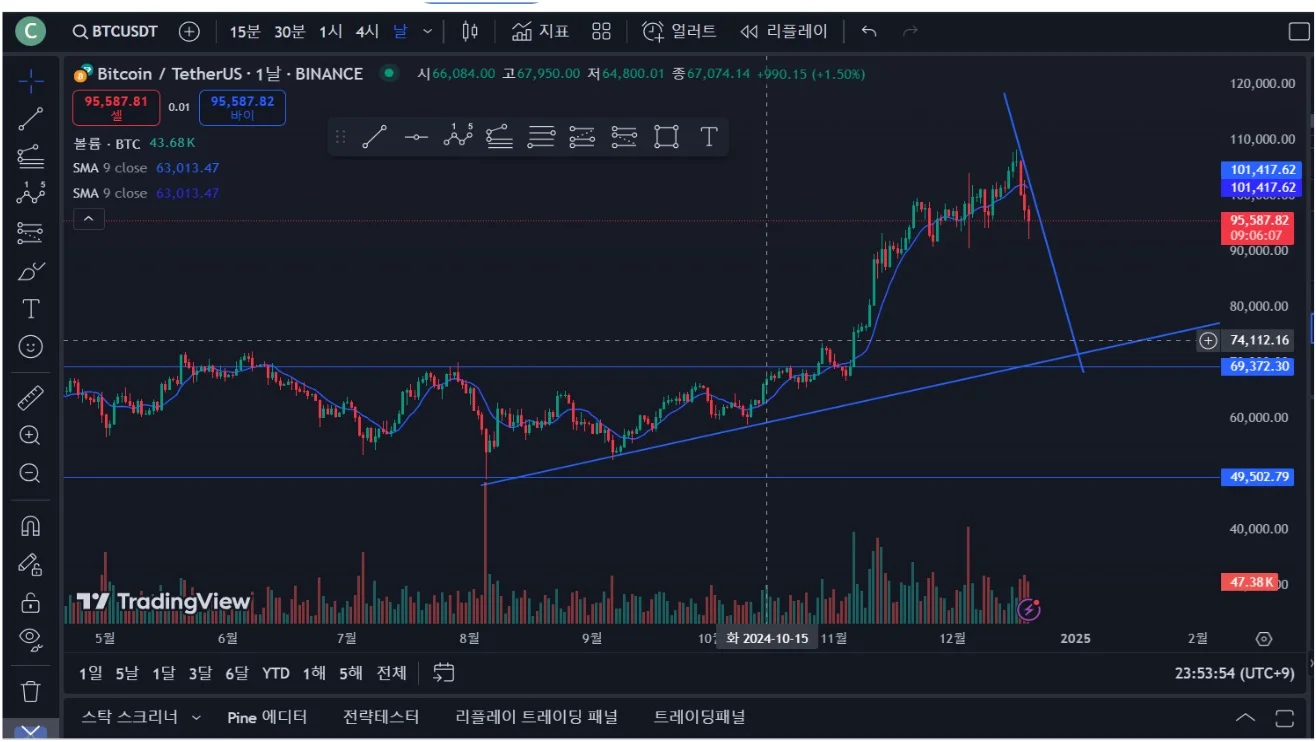Pick trend line in the floating drawing toolbar
The image size is (1316, 742).
click(x=375, y=137)
